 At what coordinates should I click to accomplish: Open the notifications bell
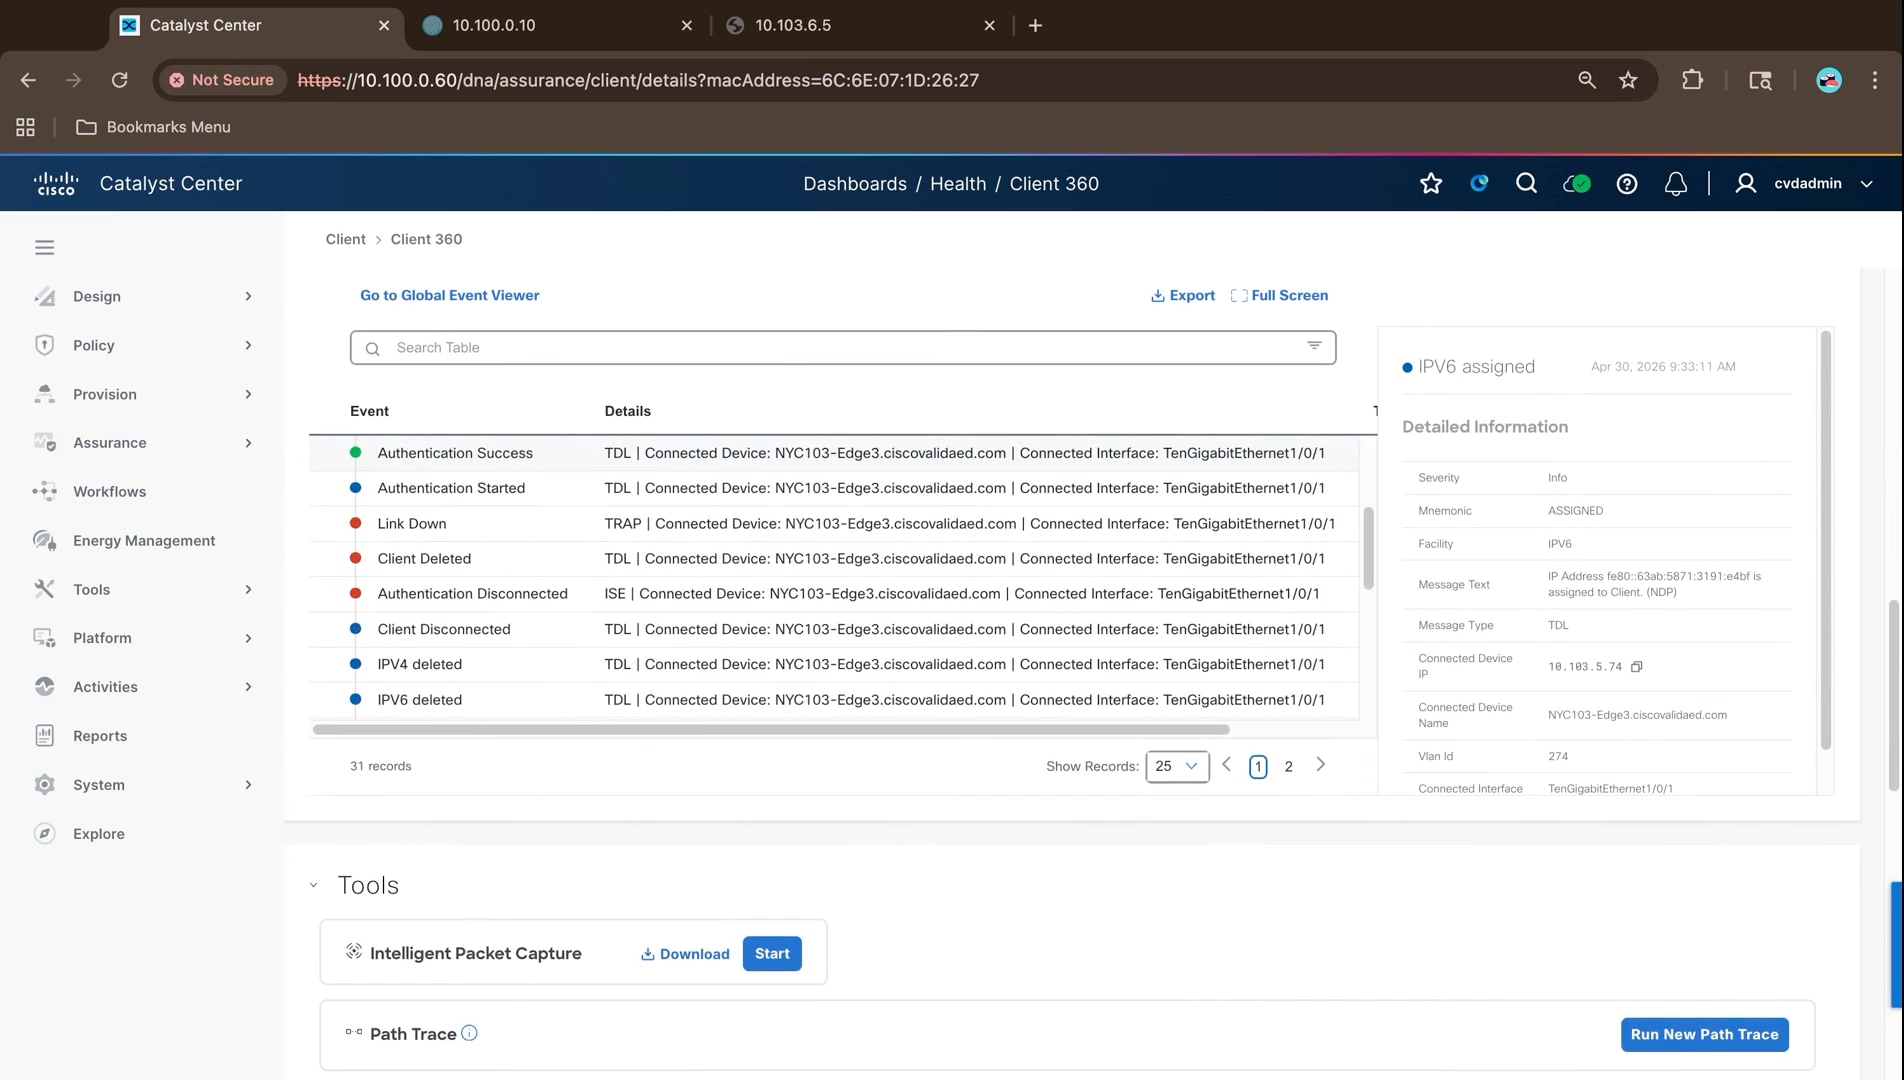[x=1676, y=183]
